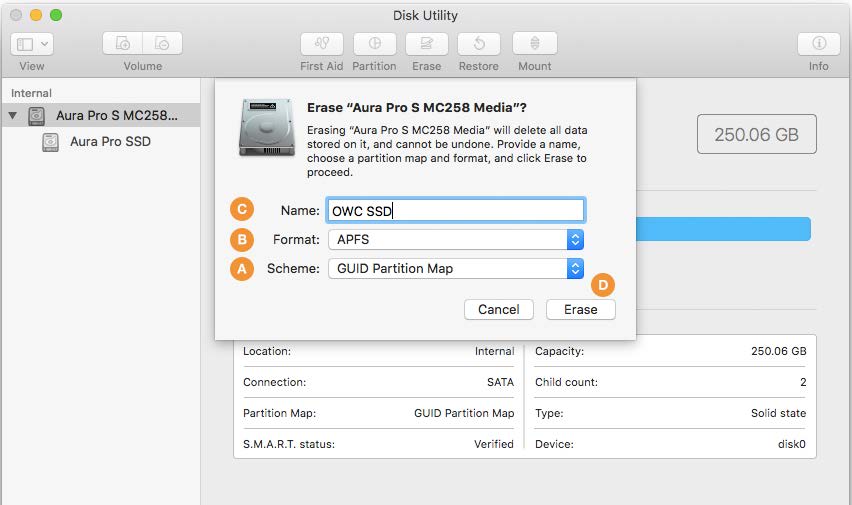Add a volume with the plus icon
This screenshot has height=505, width=852.
click(x=123, y=43)
